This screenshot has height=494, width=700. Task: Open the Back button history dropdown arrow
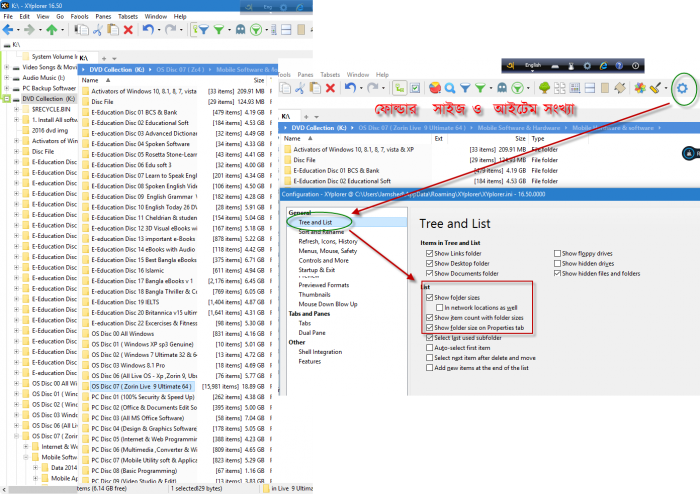(x=18, y=30)
